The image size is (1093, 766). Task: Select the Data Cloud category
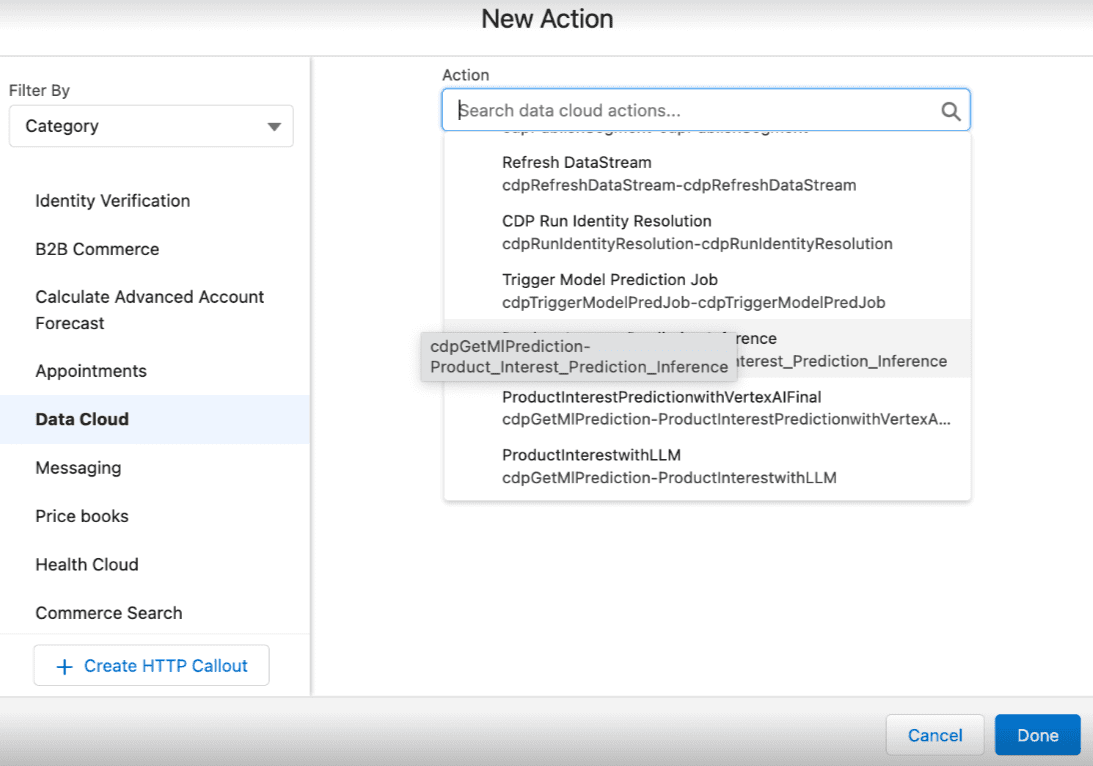82,419
